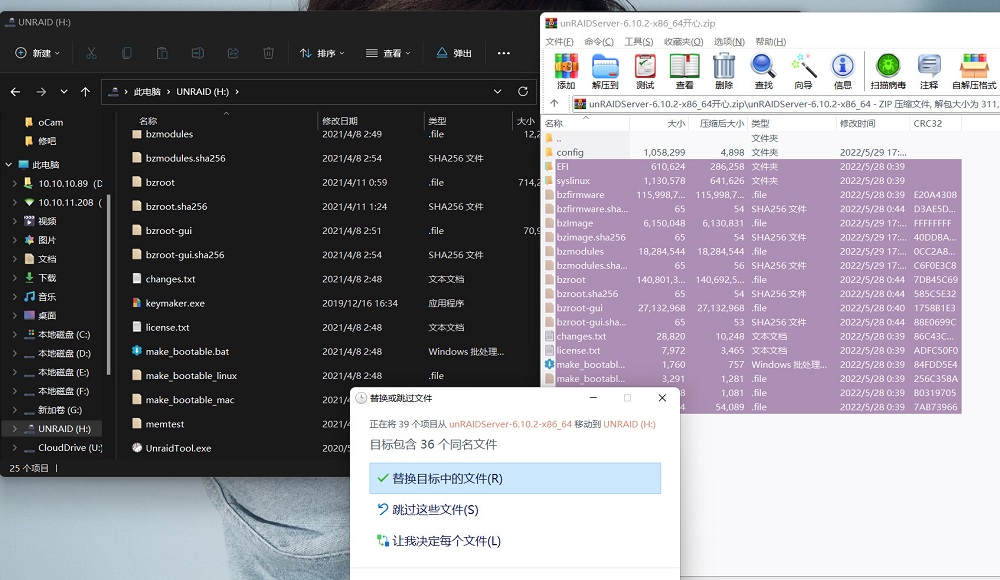The image size is (1000, 580).
Task: Click WinRAR's 查看 (View) book icon
Action: coord(684,71)
